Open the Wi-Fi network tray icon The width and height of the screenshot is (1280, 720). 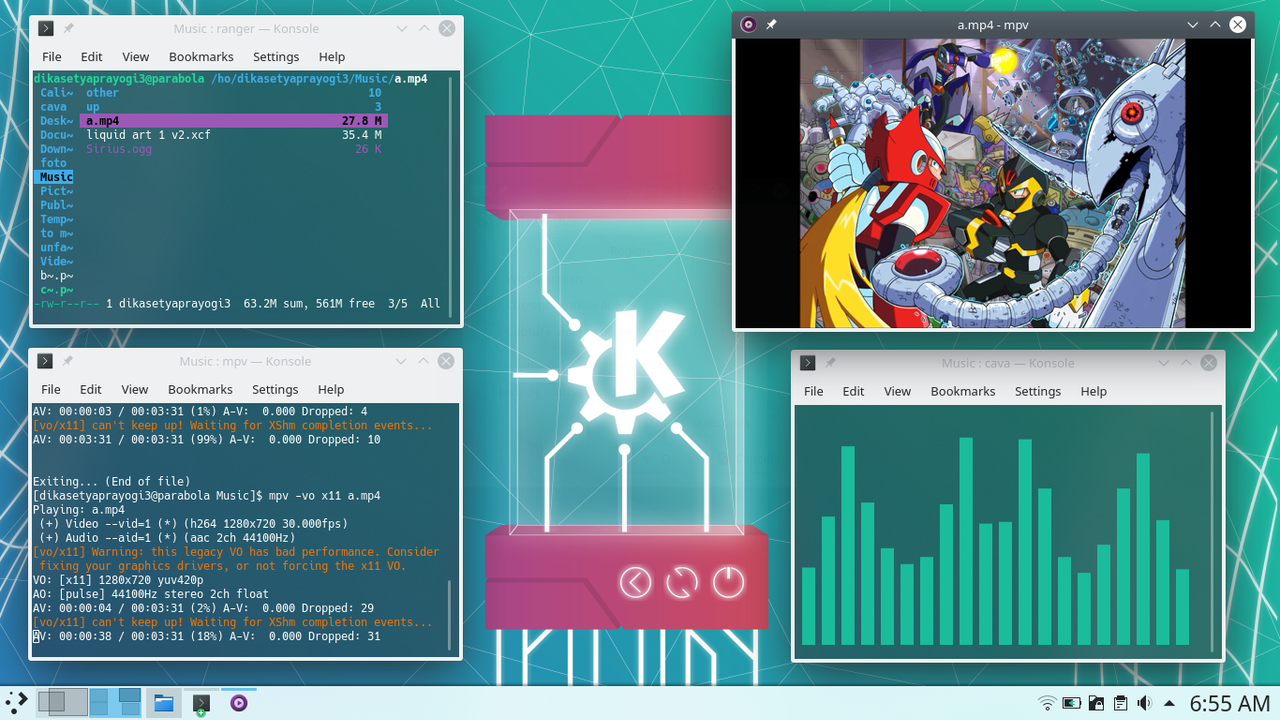click(x=1047, y=703)
